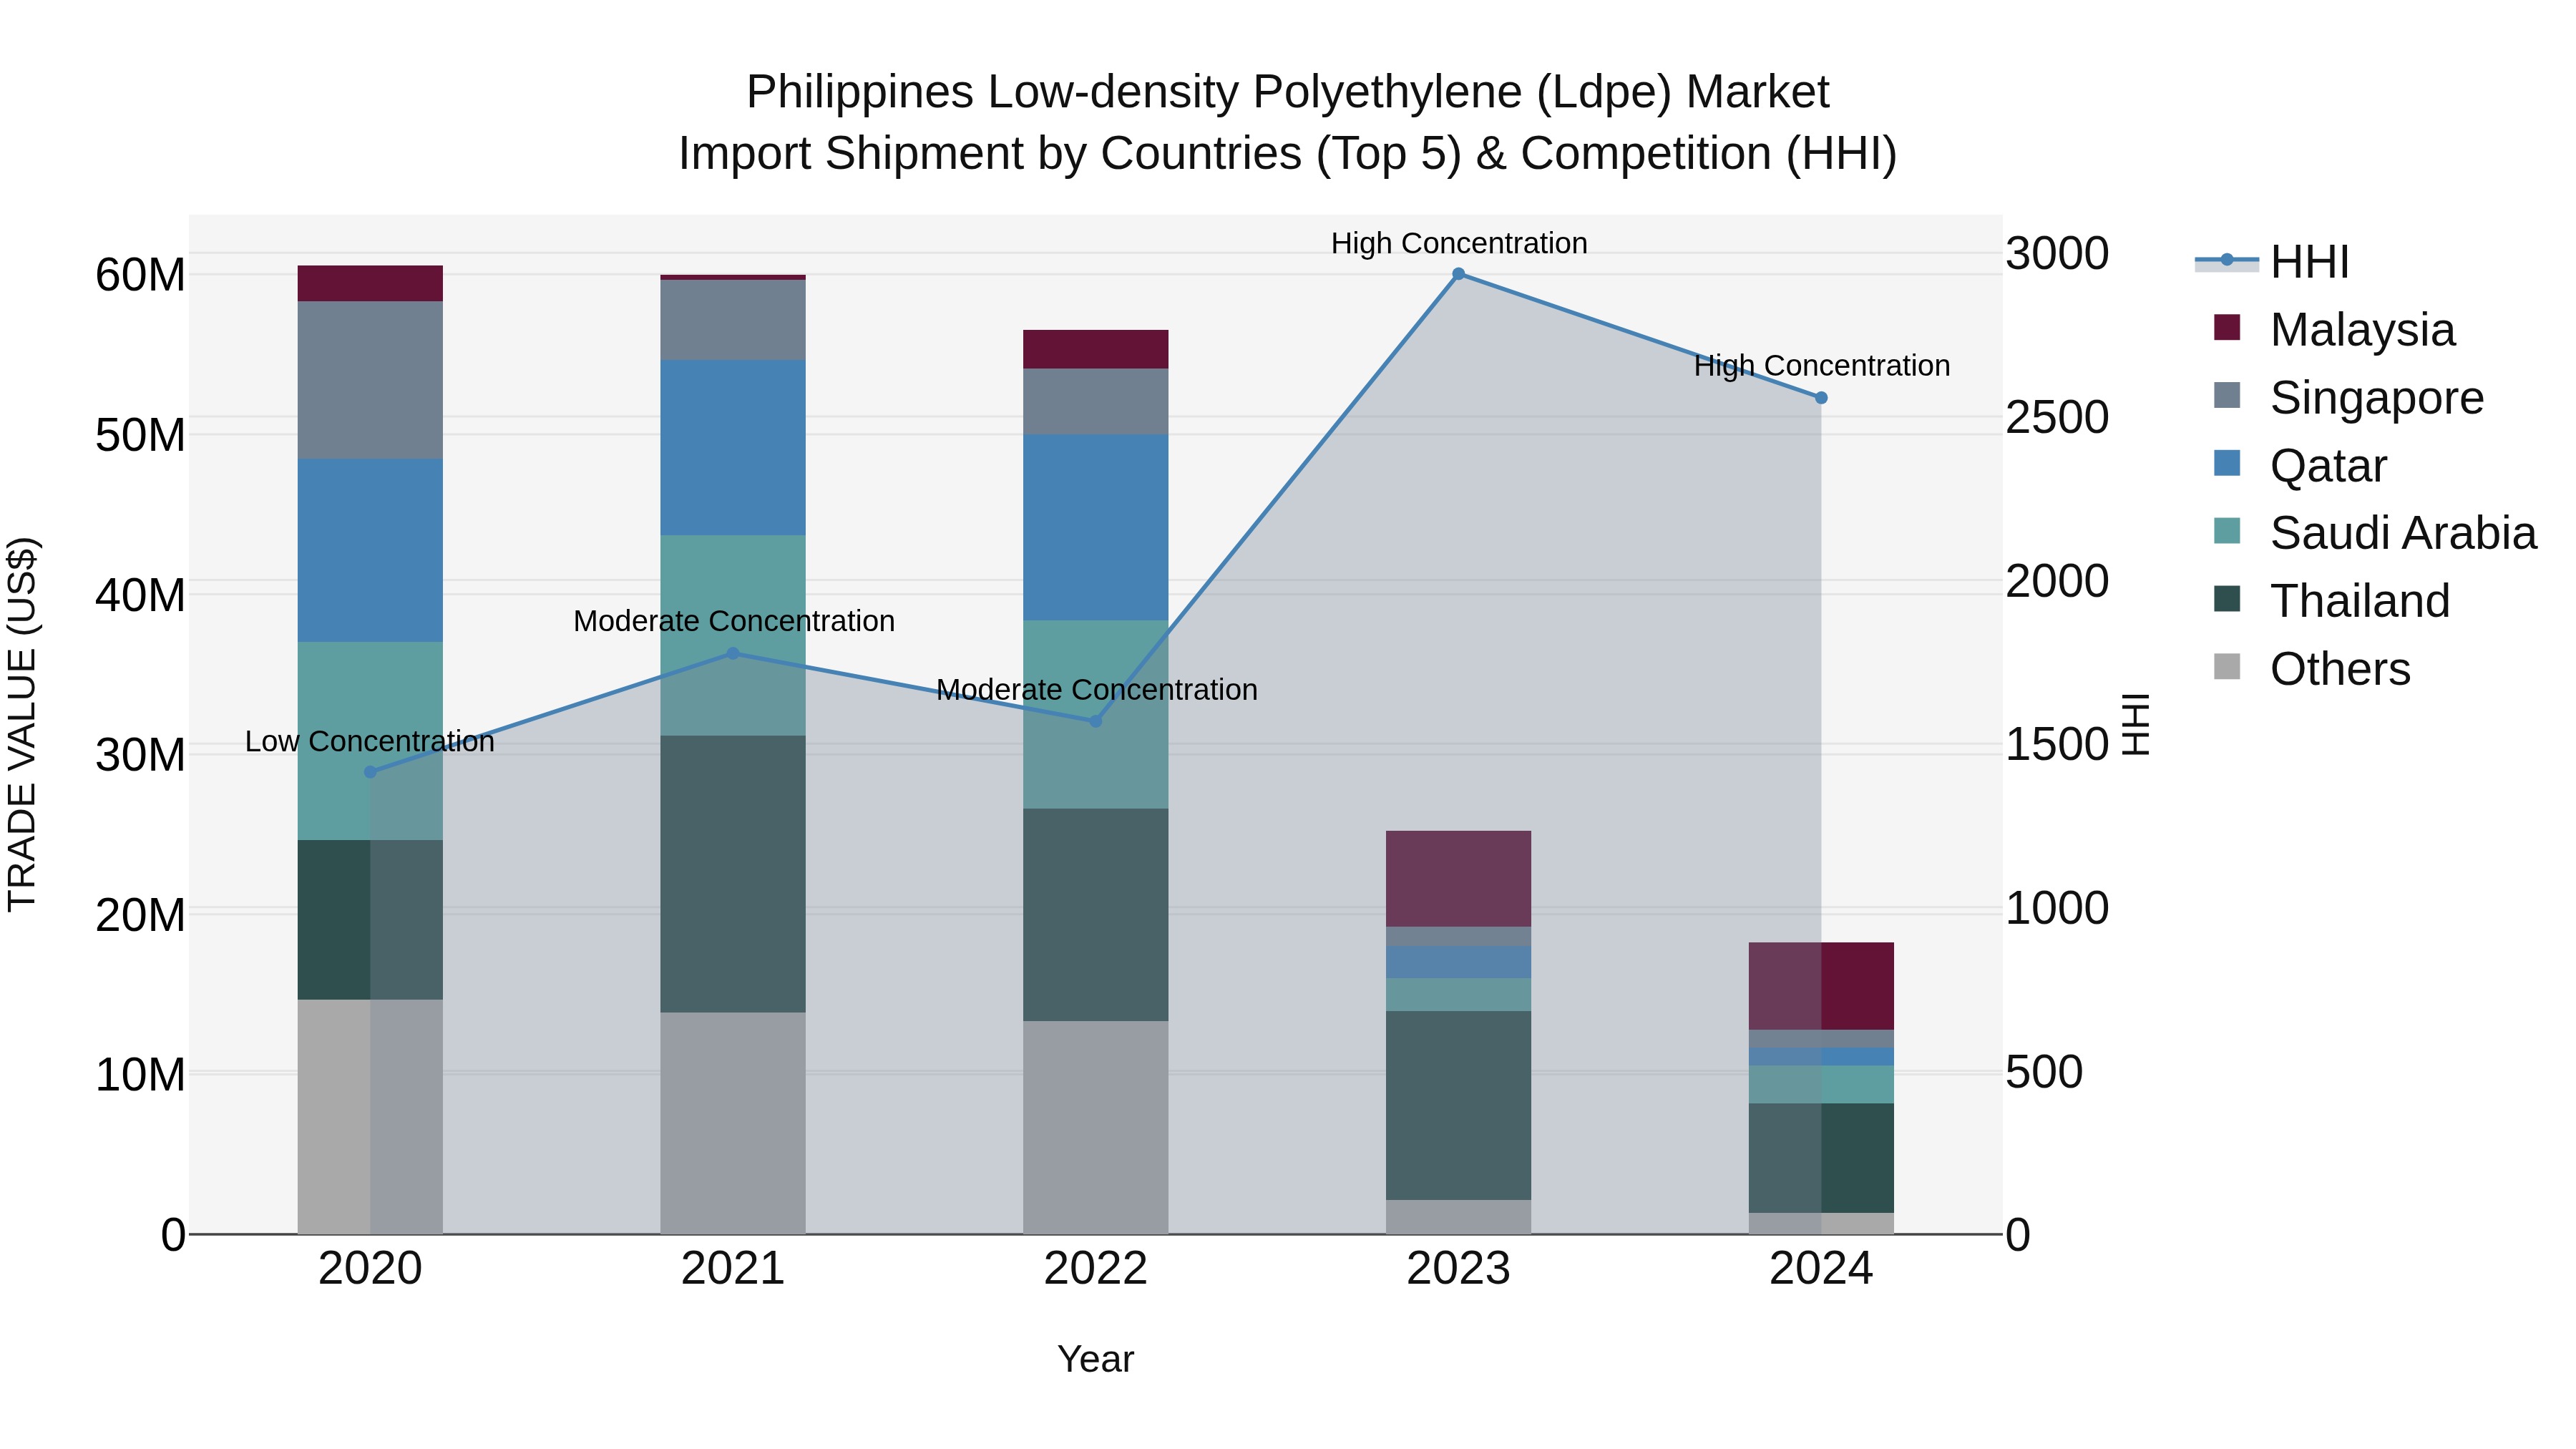Viewport: 2576px width, 1449px height.
Task: Click the 60M y-axis tick label
Action: click(140, 275)
